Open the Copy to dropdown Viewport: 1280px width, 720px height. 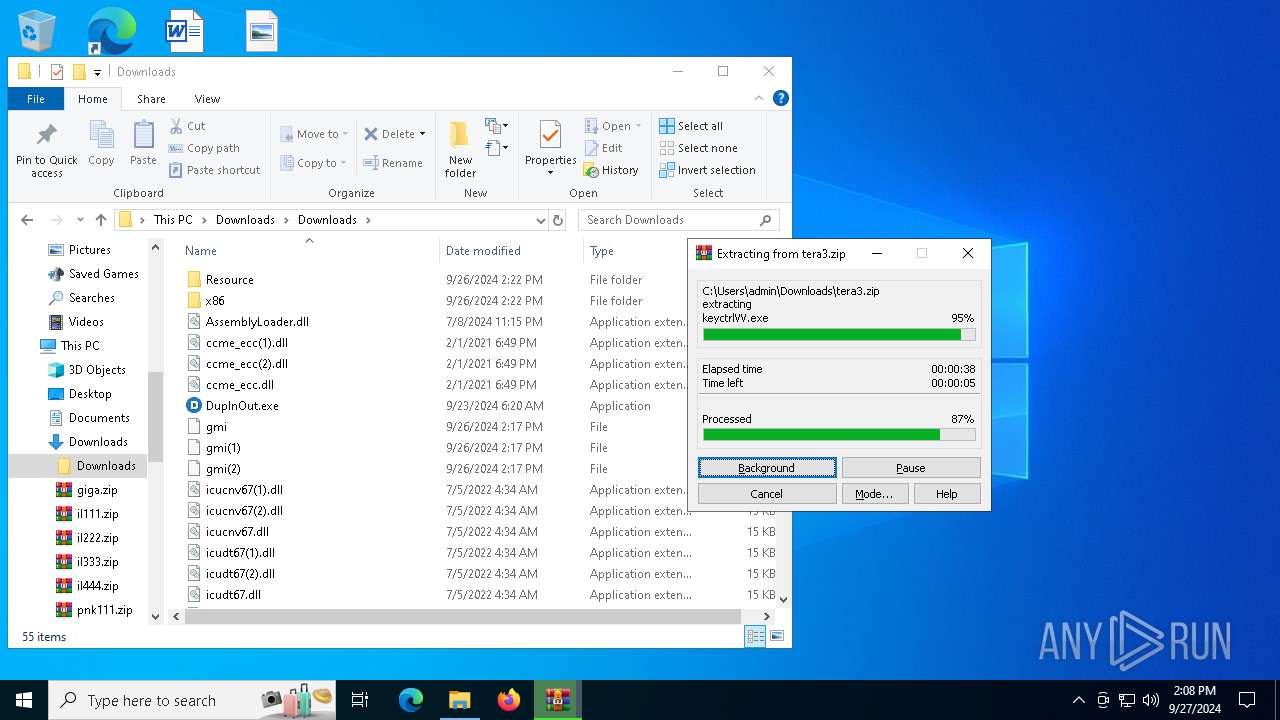pyautogui.click(x=313, y=163)
